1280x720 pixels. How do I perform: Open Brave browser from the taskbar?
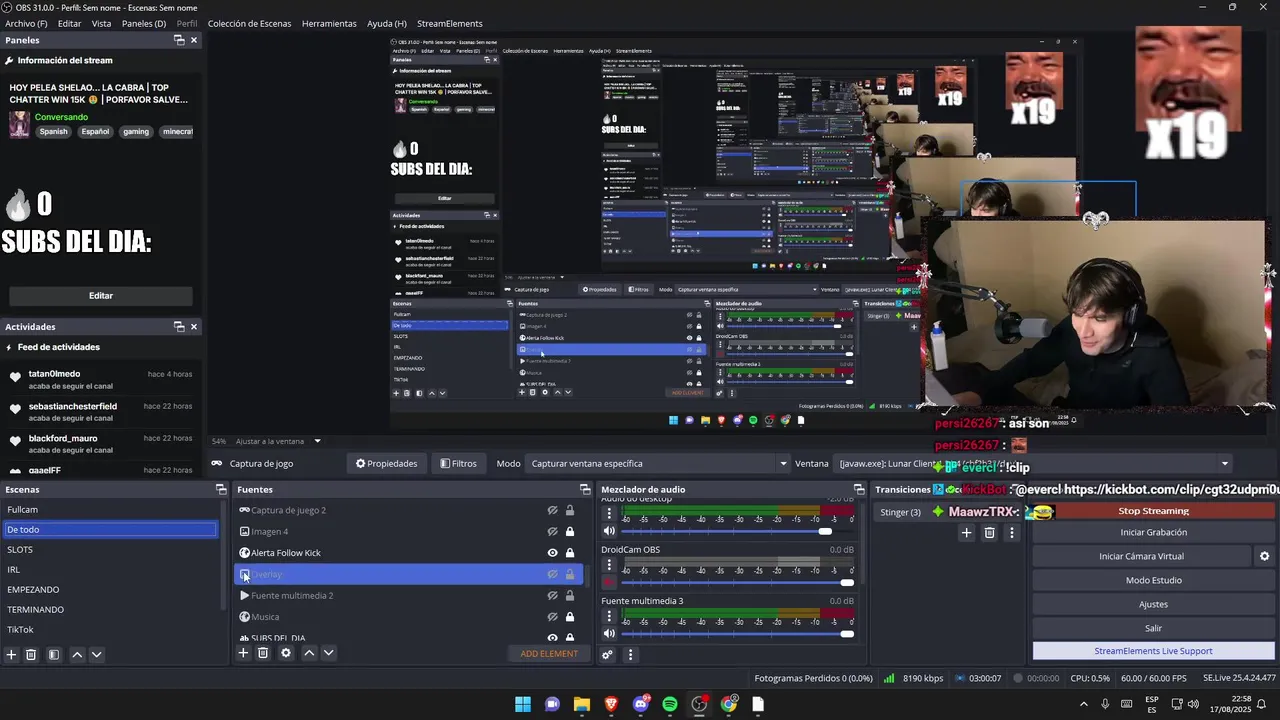pos(611,704)
